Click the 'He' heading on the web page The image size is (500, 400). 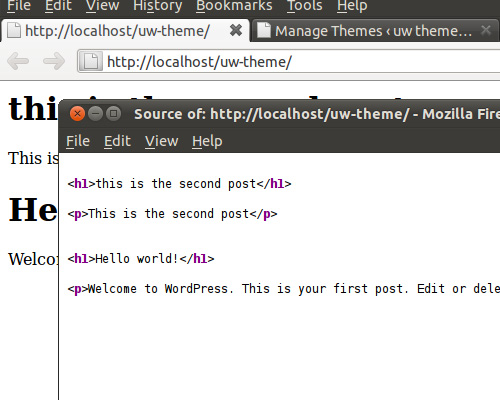(x=33, y=210)
